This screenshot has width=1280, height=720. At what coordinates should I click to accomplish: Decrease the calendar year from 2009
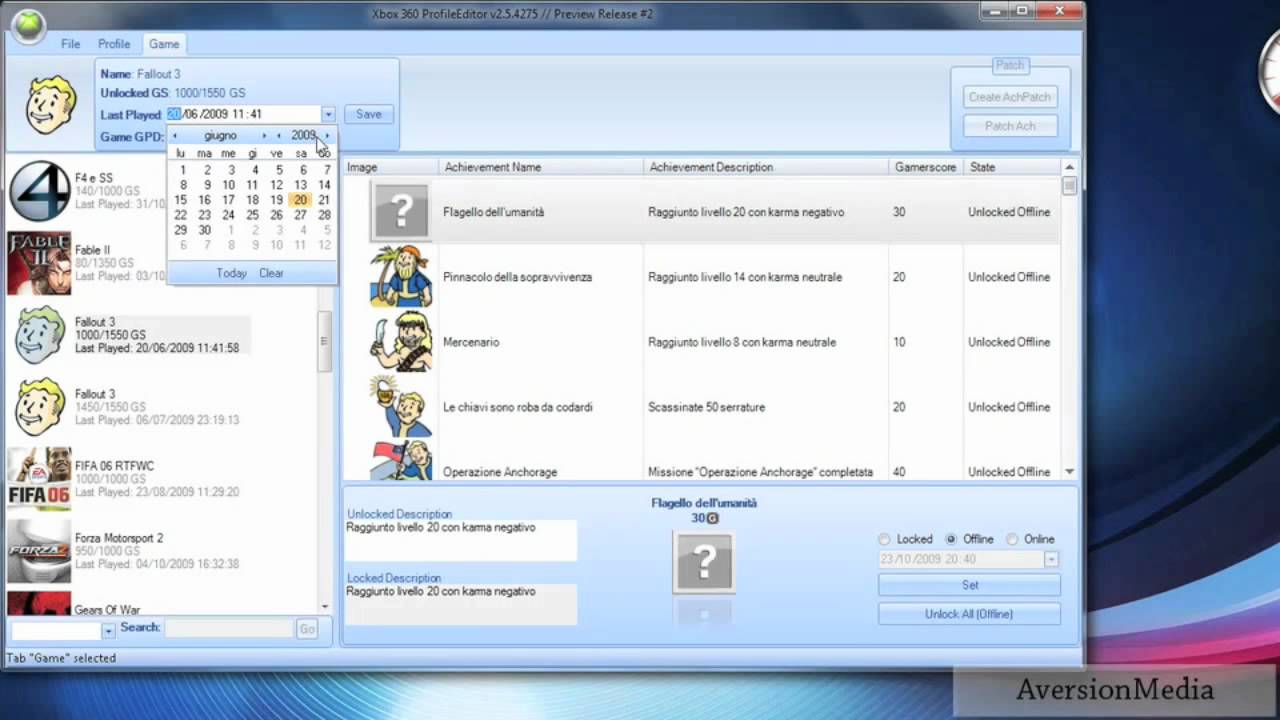click(279, 136)
